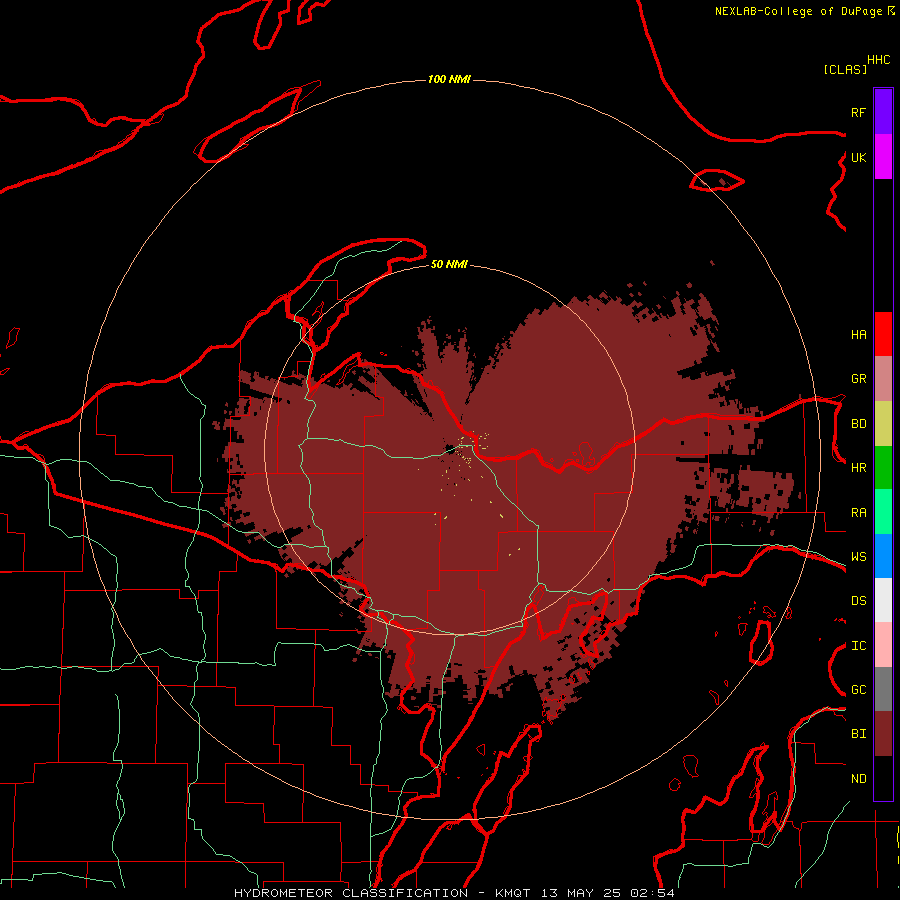Click the GR legend label

tap(858, 379)
